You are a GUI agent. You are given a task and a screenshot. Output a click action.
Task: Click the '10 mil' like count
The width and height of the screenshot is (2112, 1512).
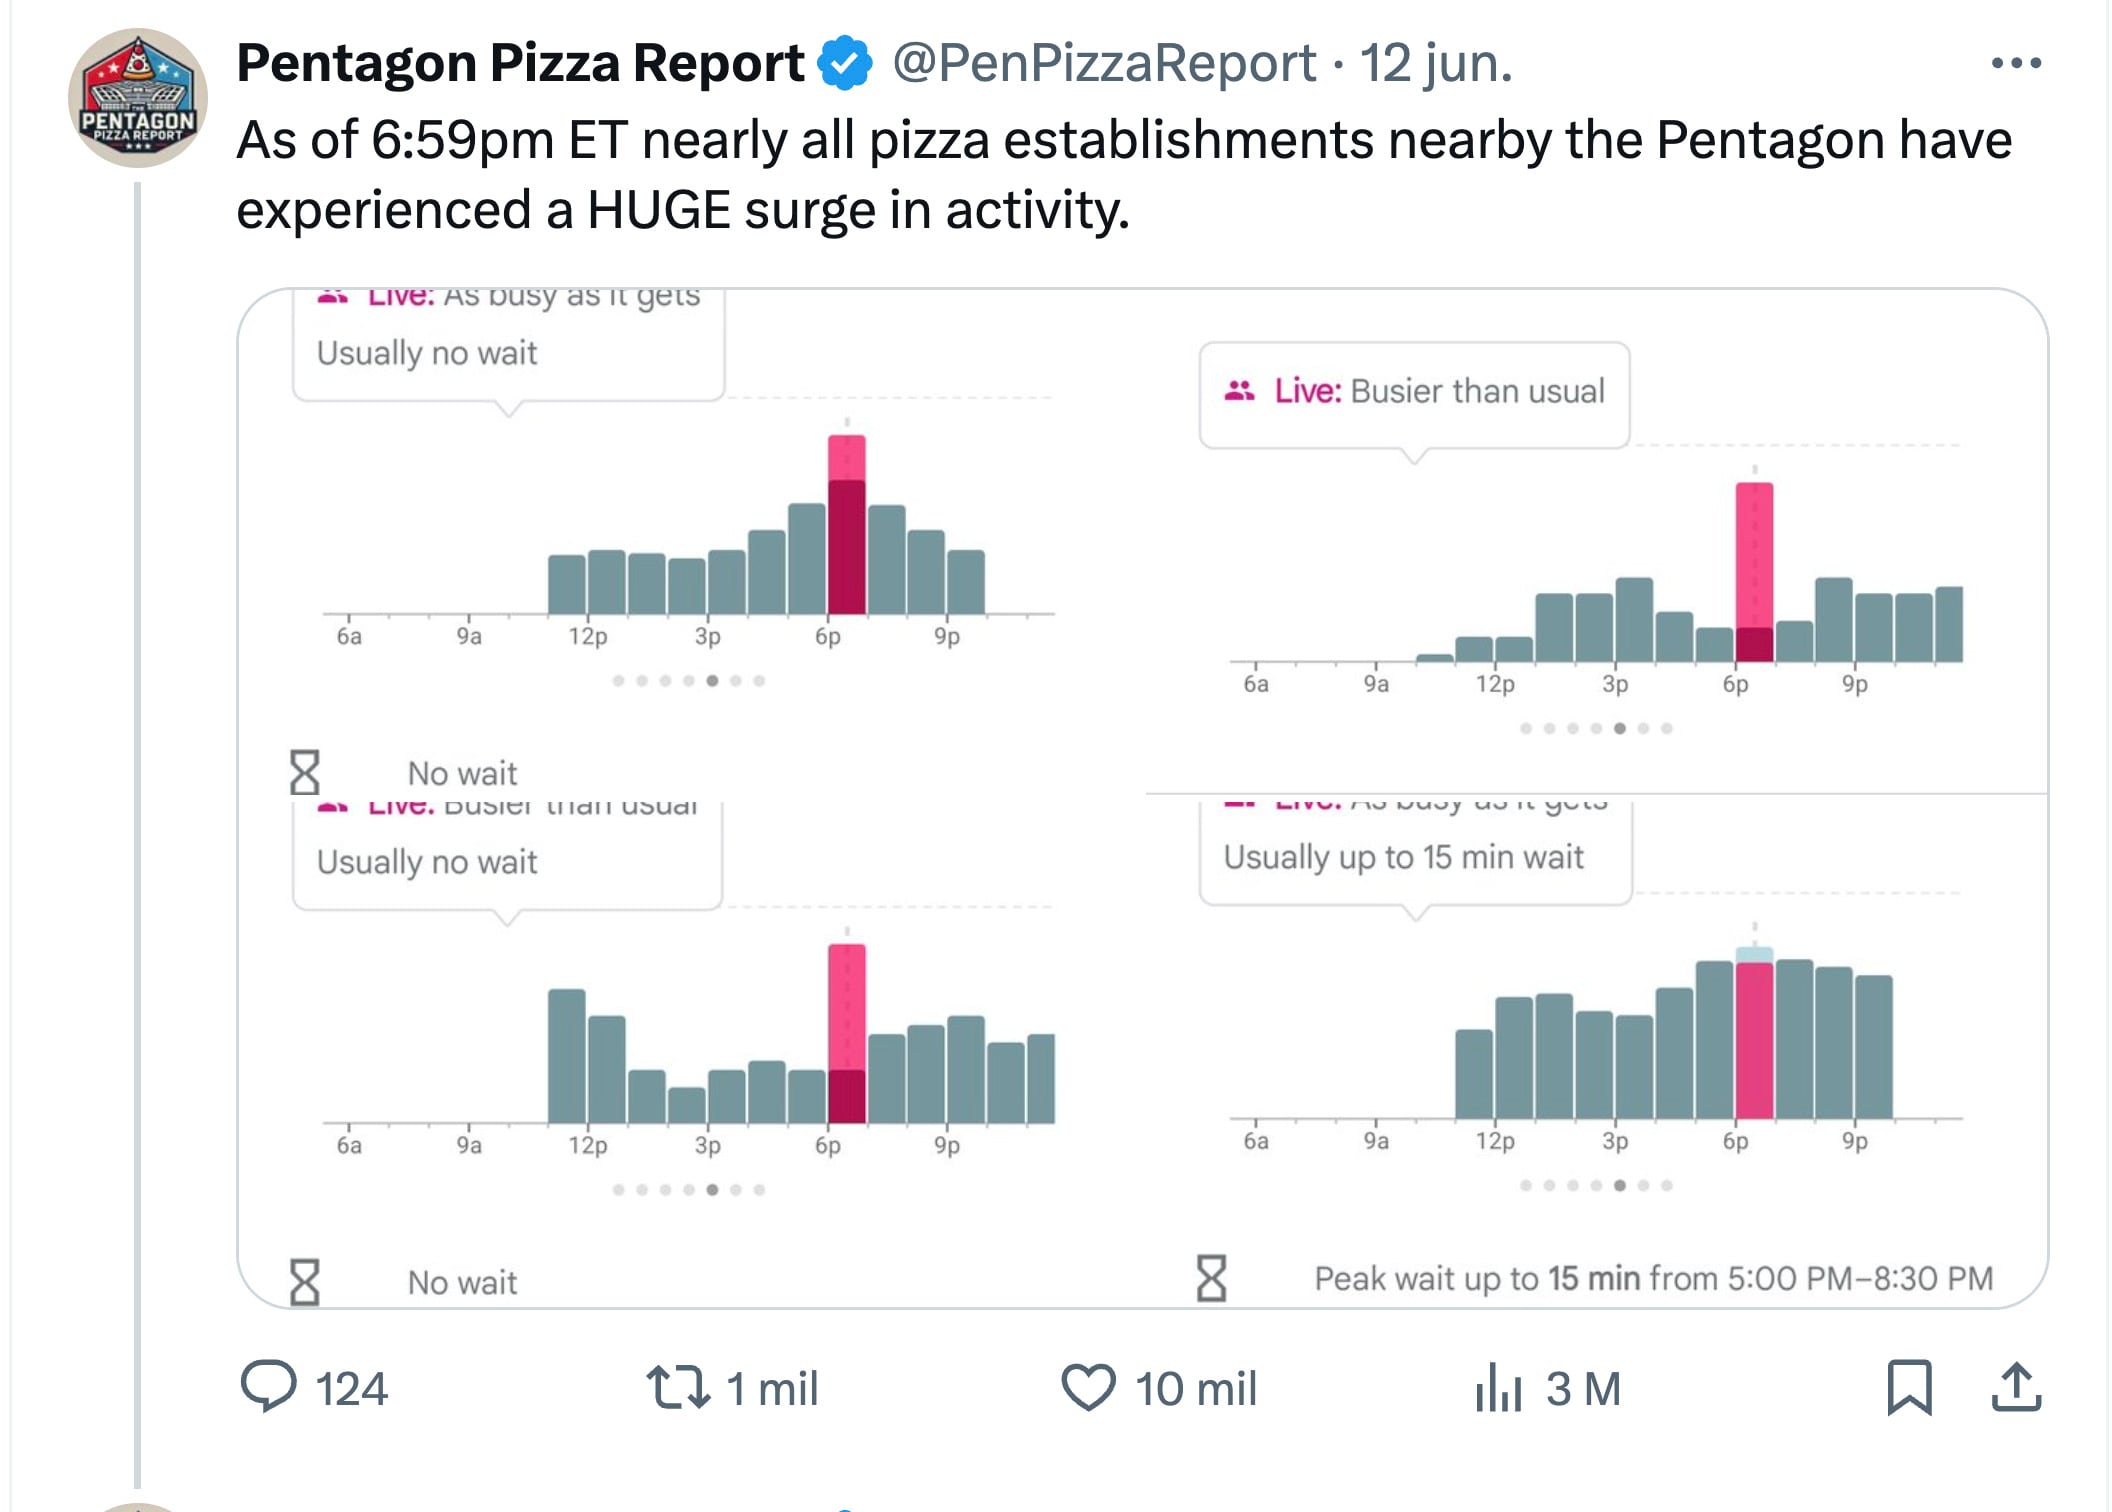[x=1197, y=1389]
